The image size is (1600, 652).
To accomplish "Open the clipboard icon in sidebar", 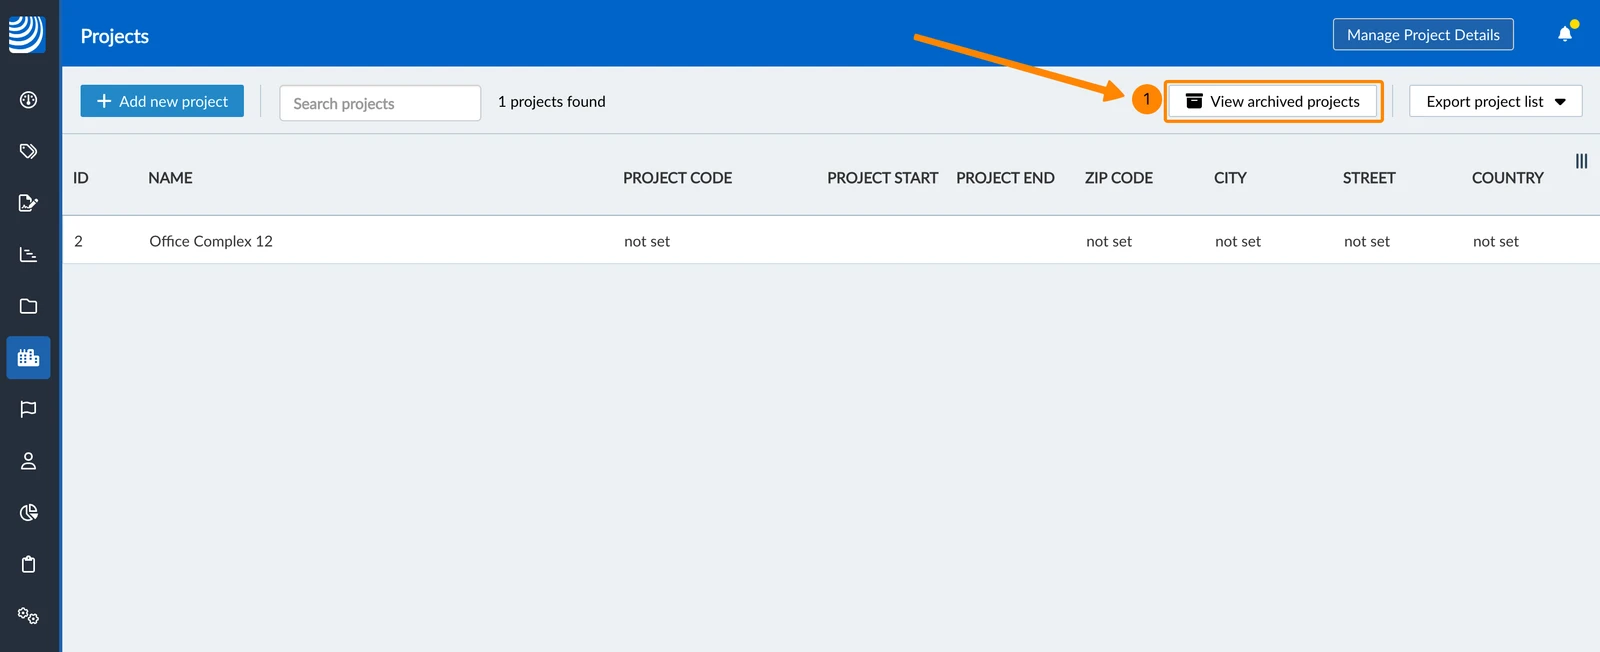I will (28, 564).
